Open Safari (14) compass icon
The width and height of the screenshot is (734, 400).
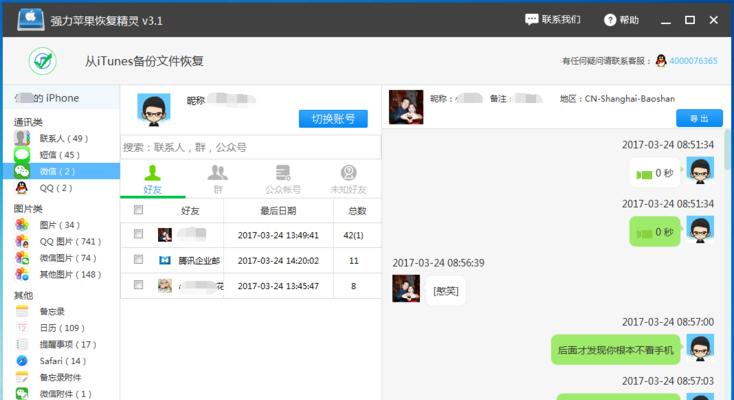(x=22, y=361)
